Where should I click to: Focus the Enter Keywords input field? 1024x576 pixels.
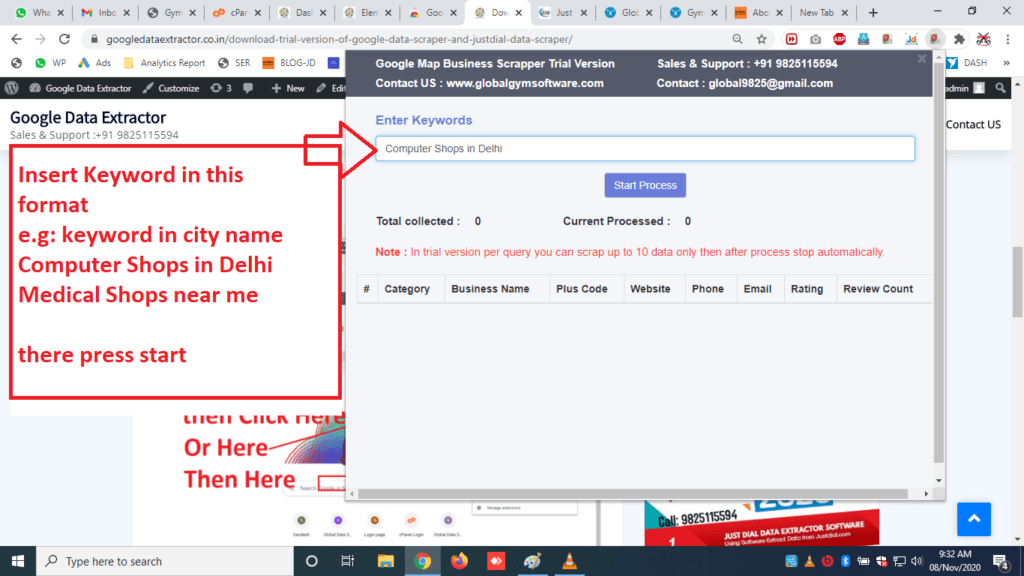pyautogui.click(x=645, y=149)
